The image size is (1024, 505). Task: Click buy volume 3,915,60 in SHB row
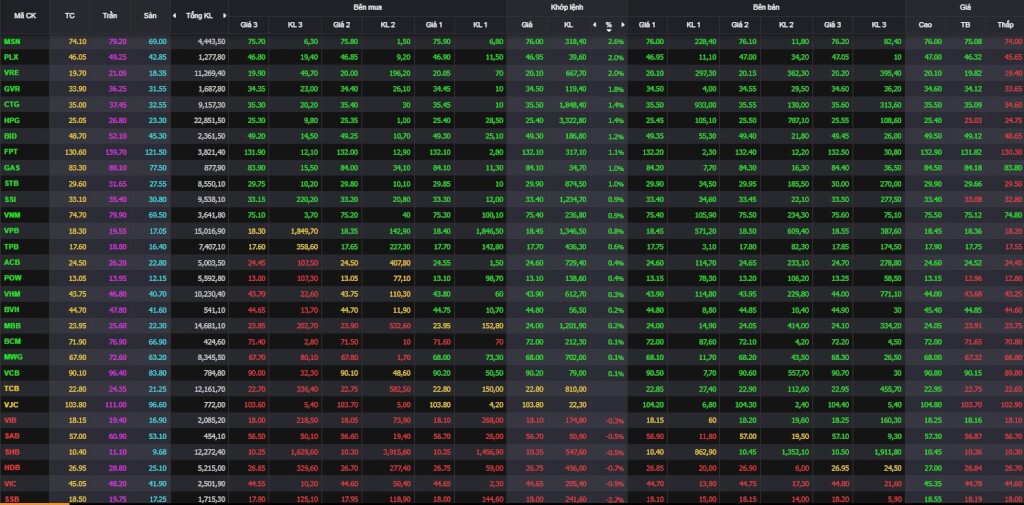(x=398, y=451)
